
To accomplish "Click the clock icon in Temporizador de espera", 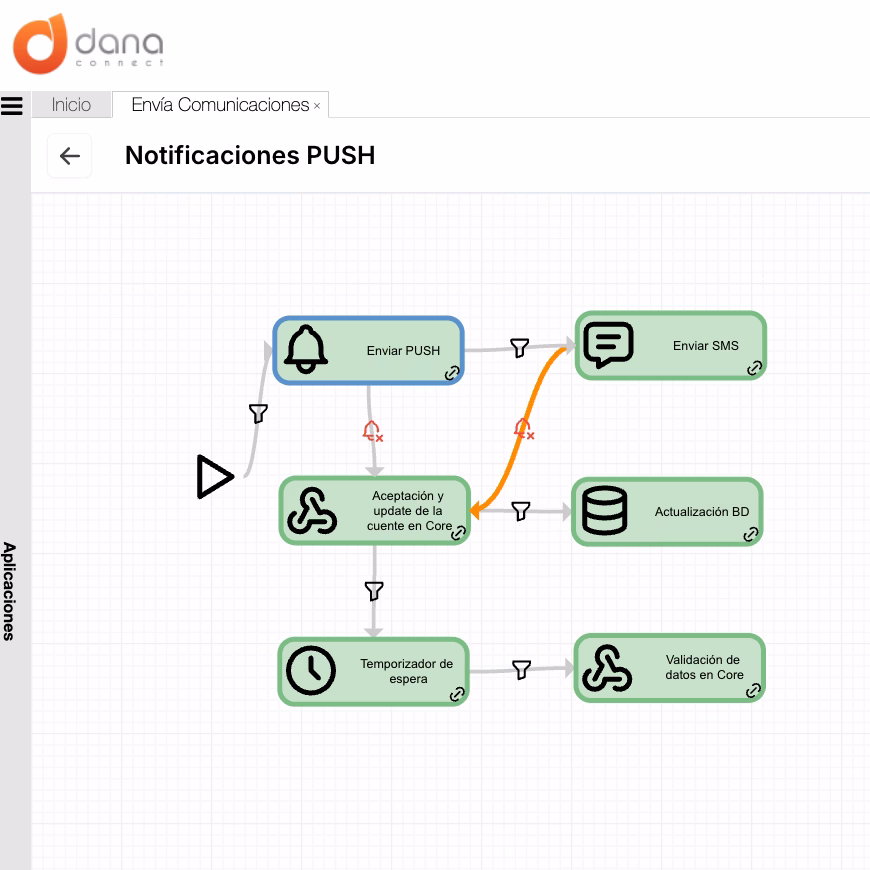I will tap(311, 670).
